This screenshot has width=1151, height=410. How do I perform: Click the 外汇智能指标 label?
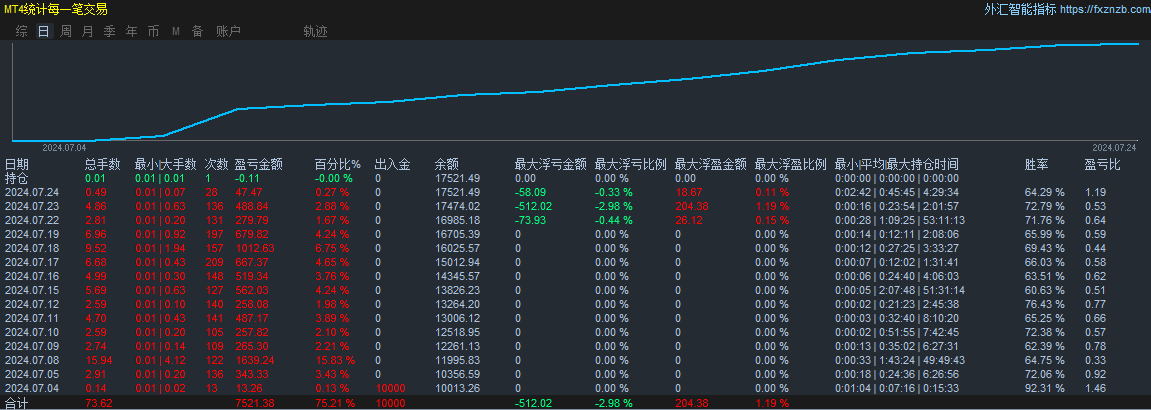(1020, 10)
